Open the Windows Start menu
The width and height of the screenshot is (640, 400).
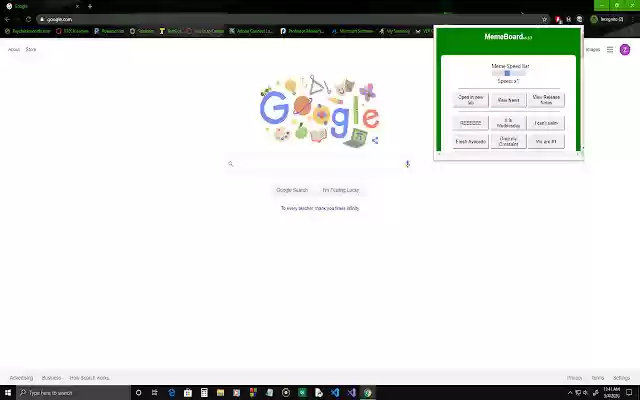point(8,393)
